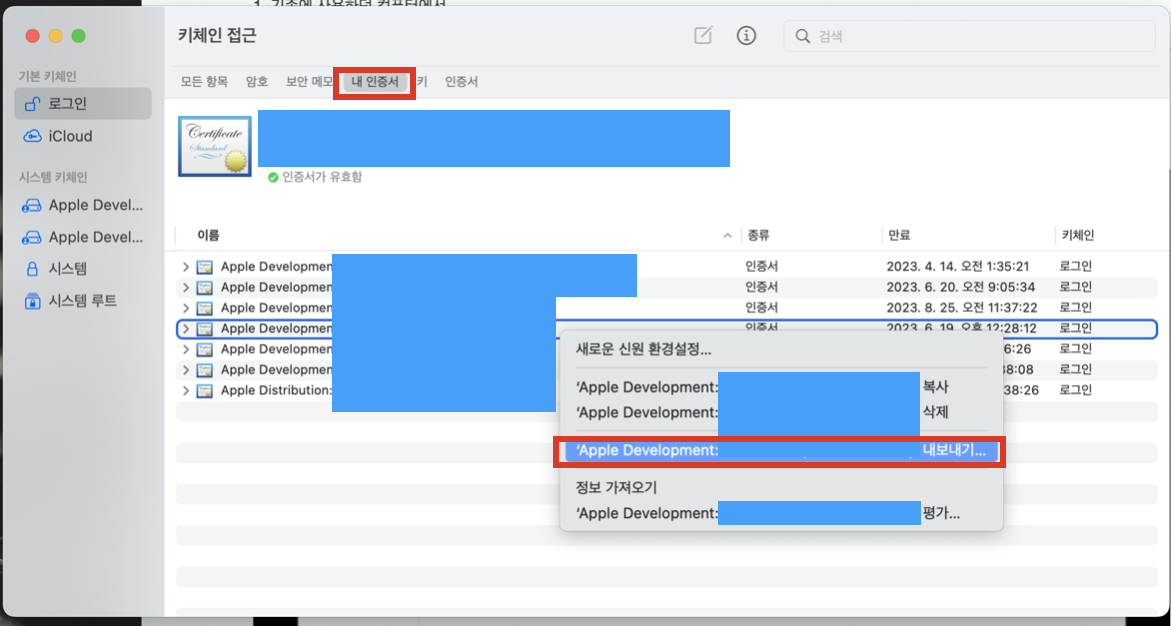Viewport: 1172px width, 626px height.
Task: Click the Apple Distribution row certificate icon
Action: 204,391
